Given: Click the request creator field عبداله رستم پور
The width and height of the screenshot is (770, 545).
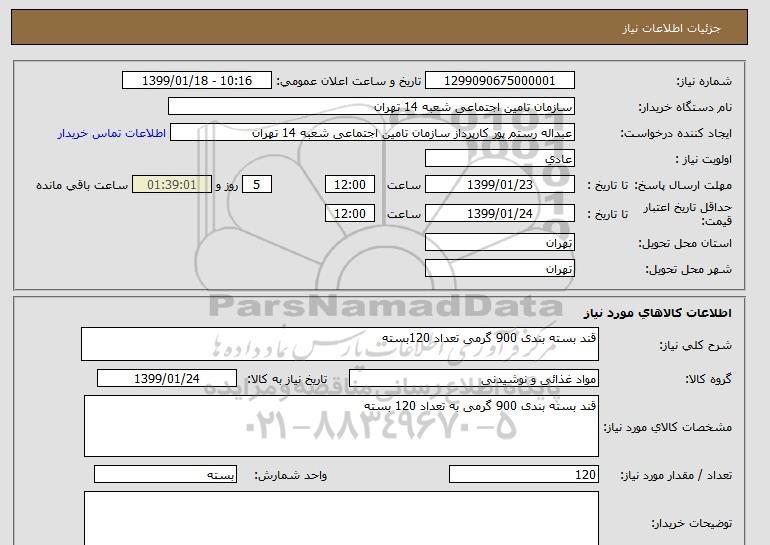Looking at the screenshot, I should click(x=372, y=133).
